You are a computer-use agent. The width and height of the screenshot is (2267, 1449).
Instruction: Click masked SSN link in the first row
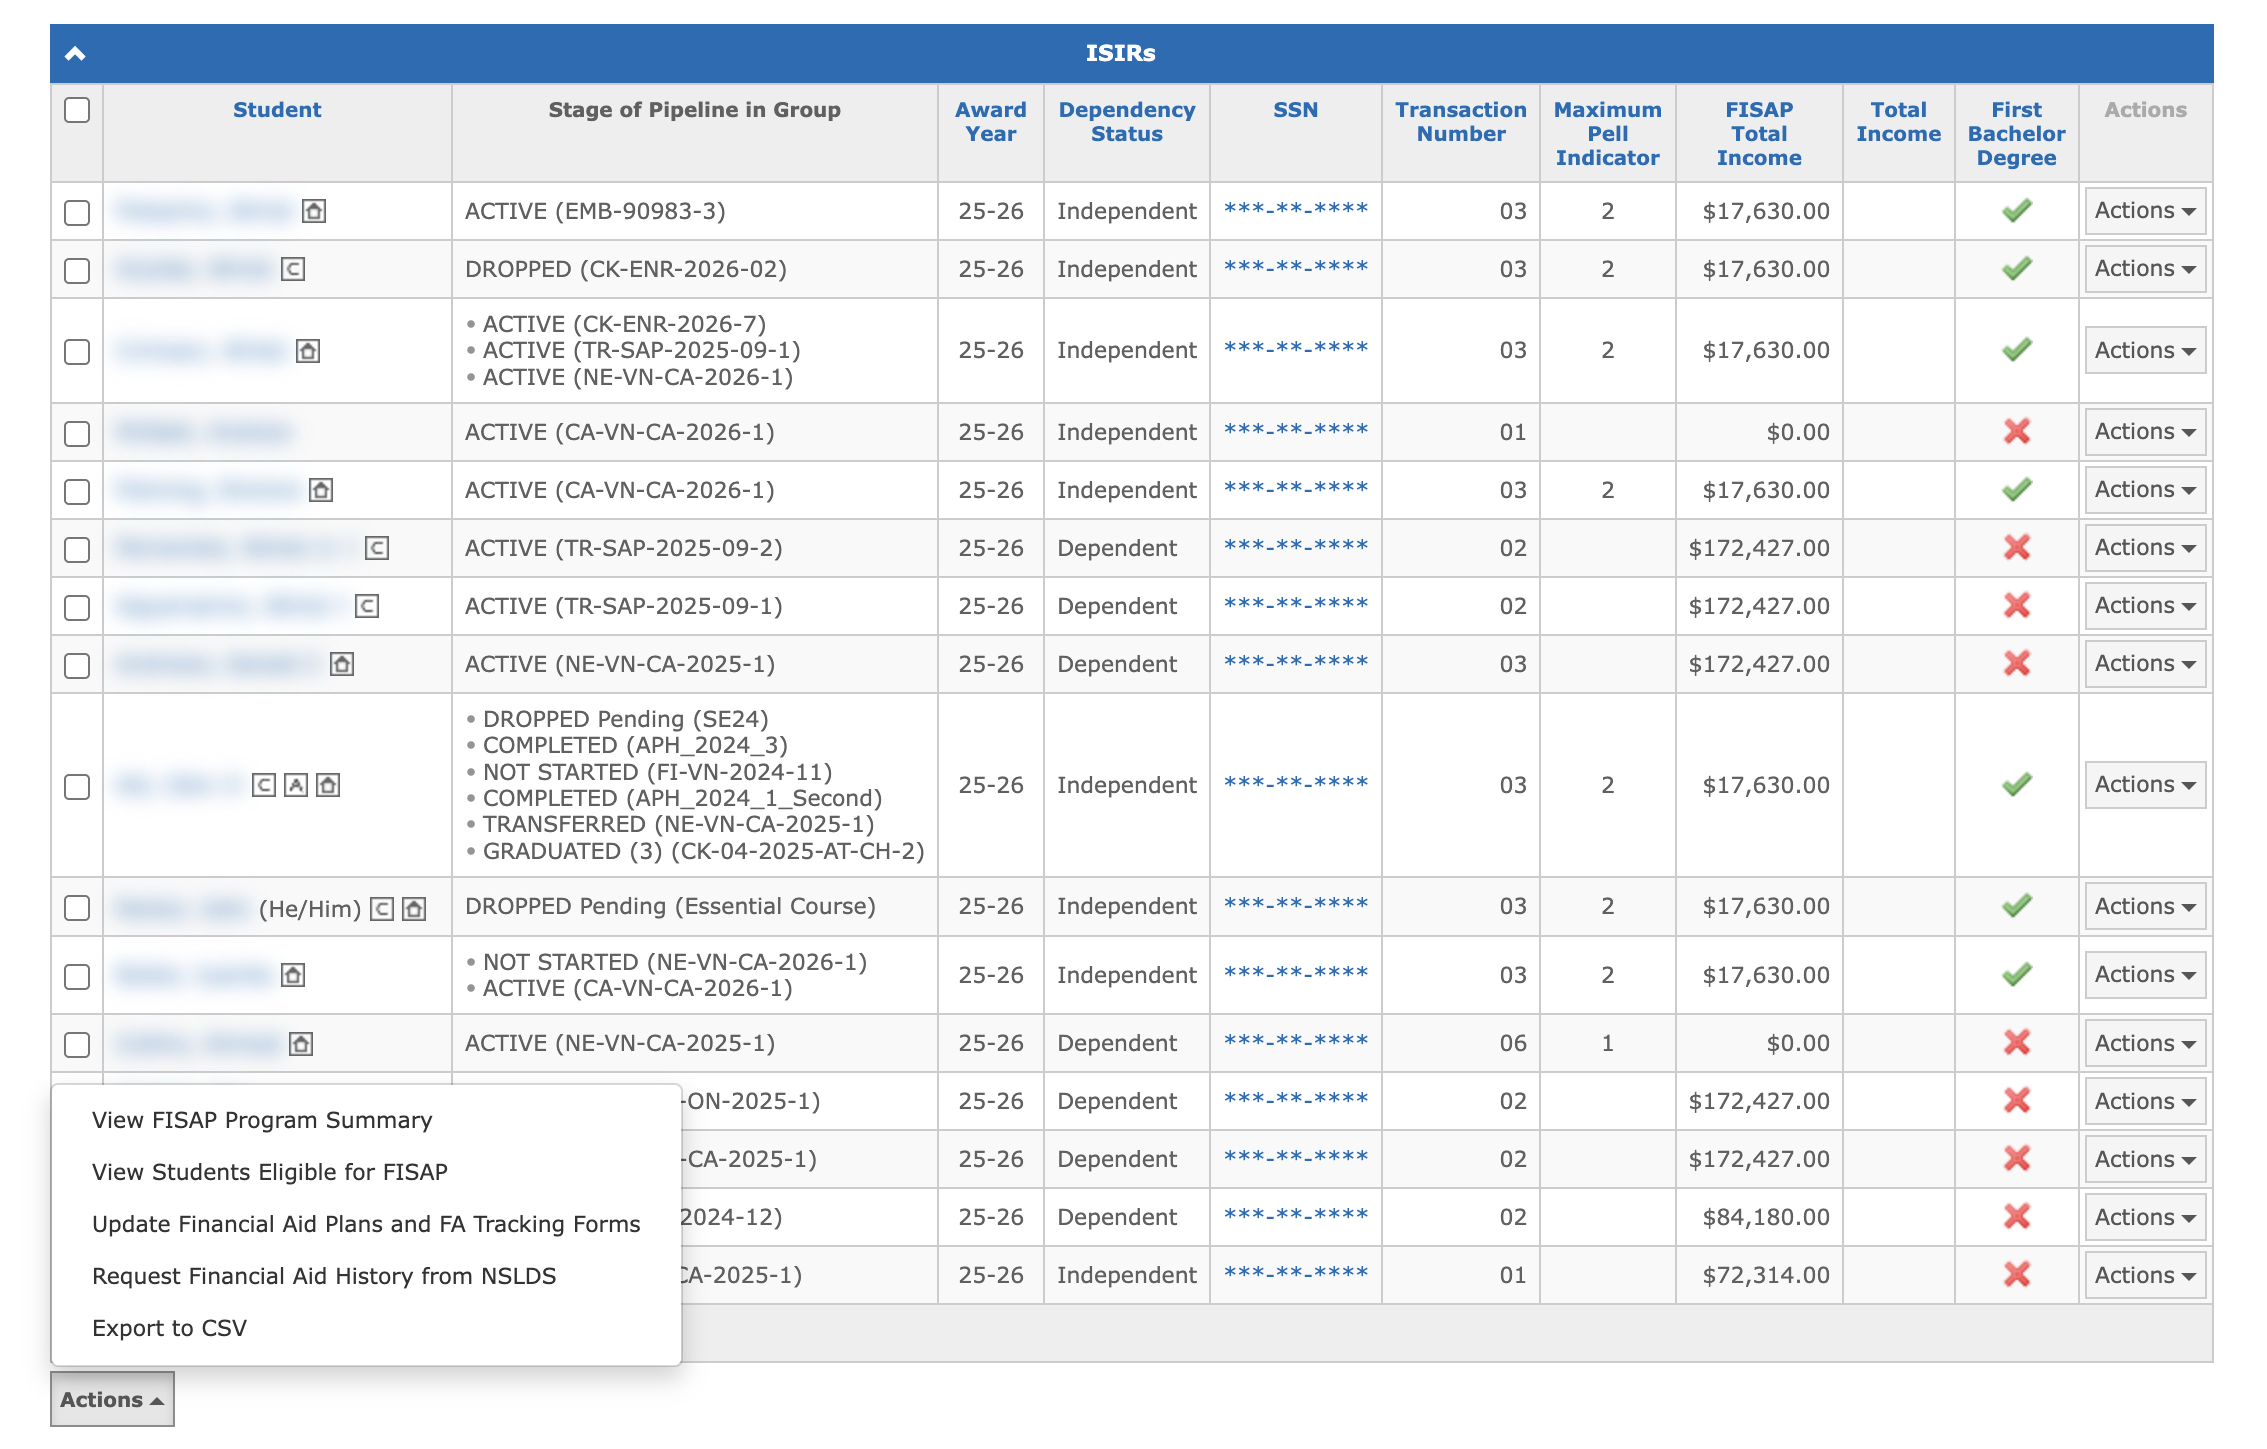click(1295, 210)
